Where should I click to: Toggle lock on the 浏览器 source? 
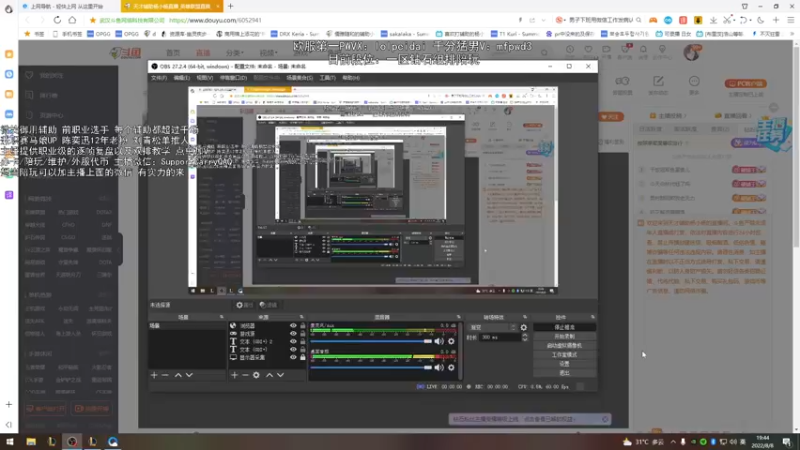(303, 326)
